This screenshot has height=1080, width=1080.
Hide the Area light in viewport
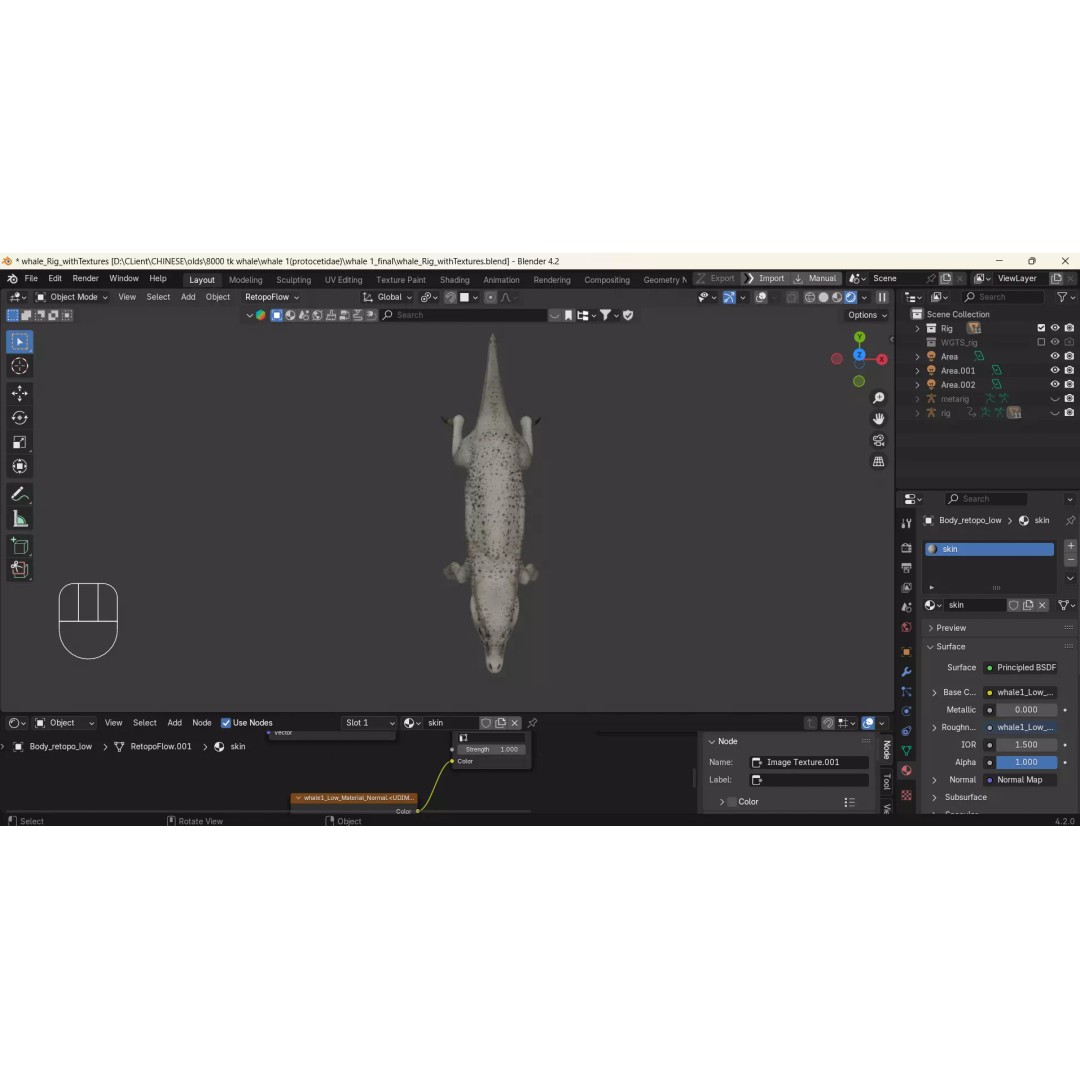coord(1055,356)
